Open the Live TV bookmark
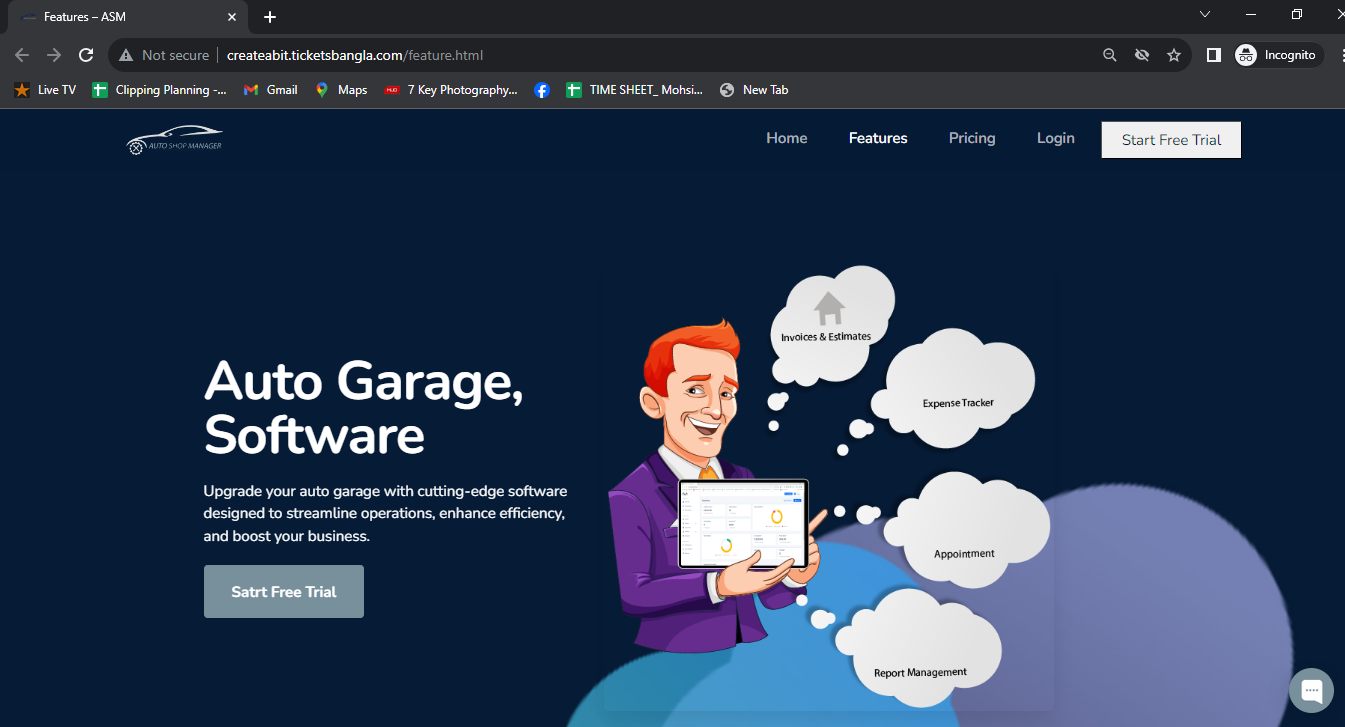This screenshot has width=1345, height=727. [46, 90]
